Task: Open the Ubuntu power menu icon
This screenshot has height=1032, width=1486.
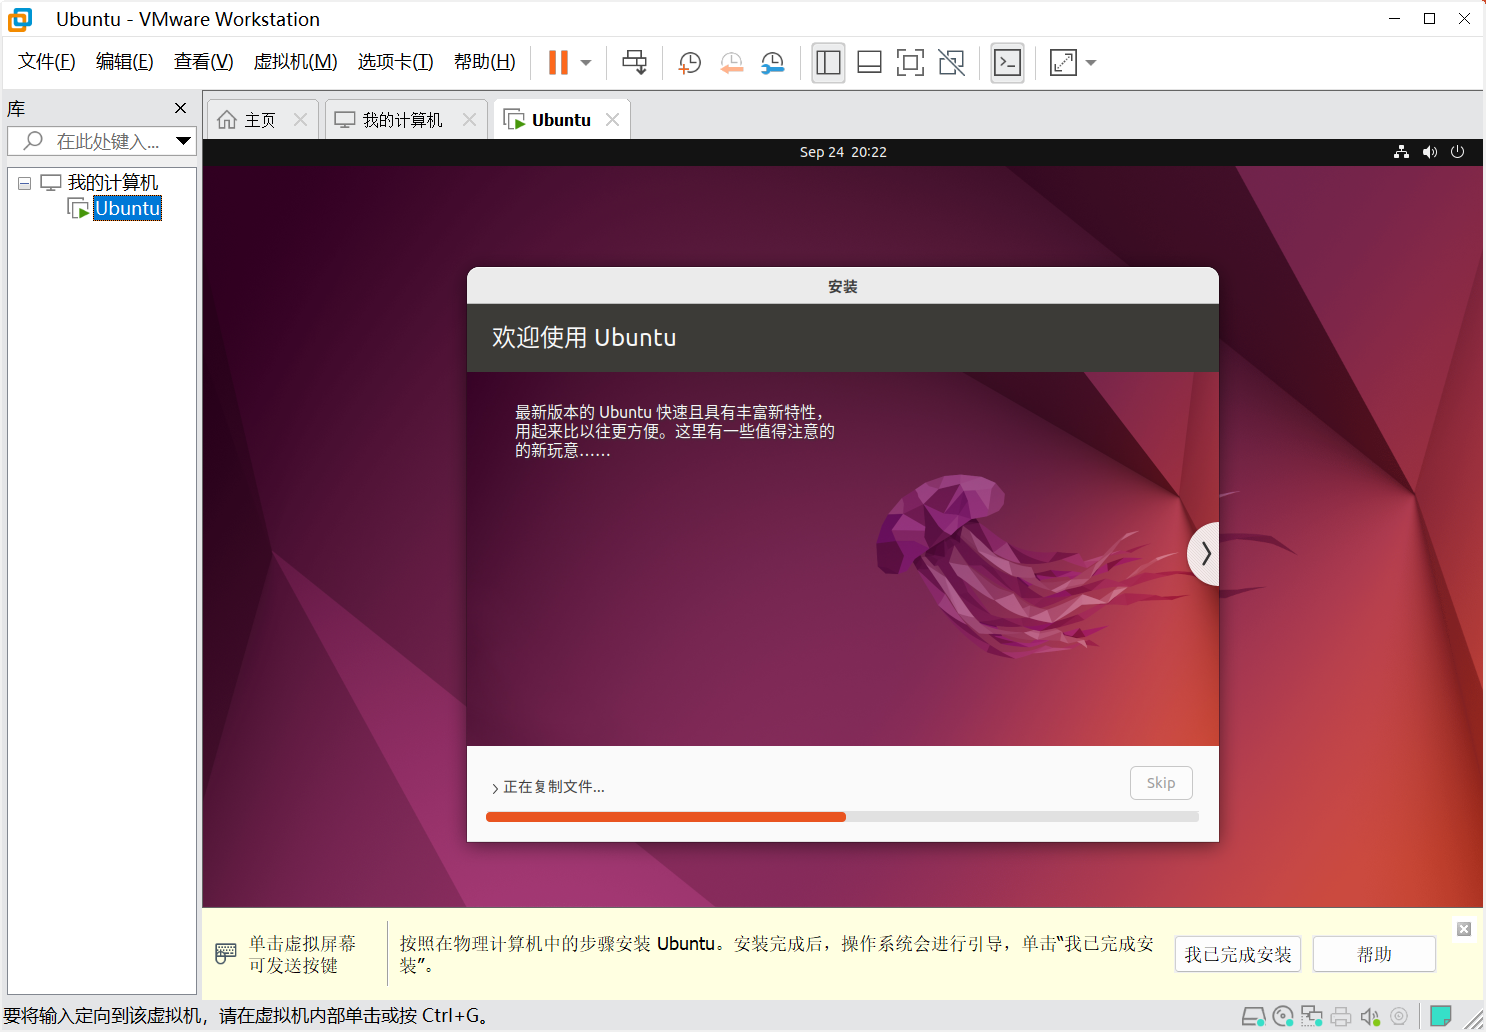Action: [1458, 152]
